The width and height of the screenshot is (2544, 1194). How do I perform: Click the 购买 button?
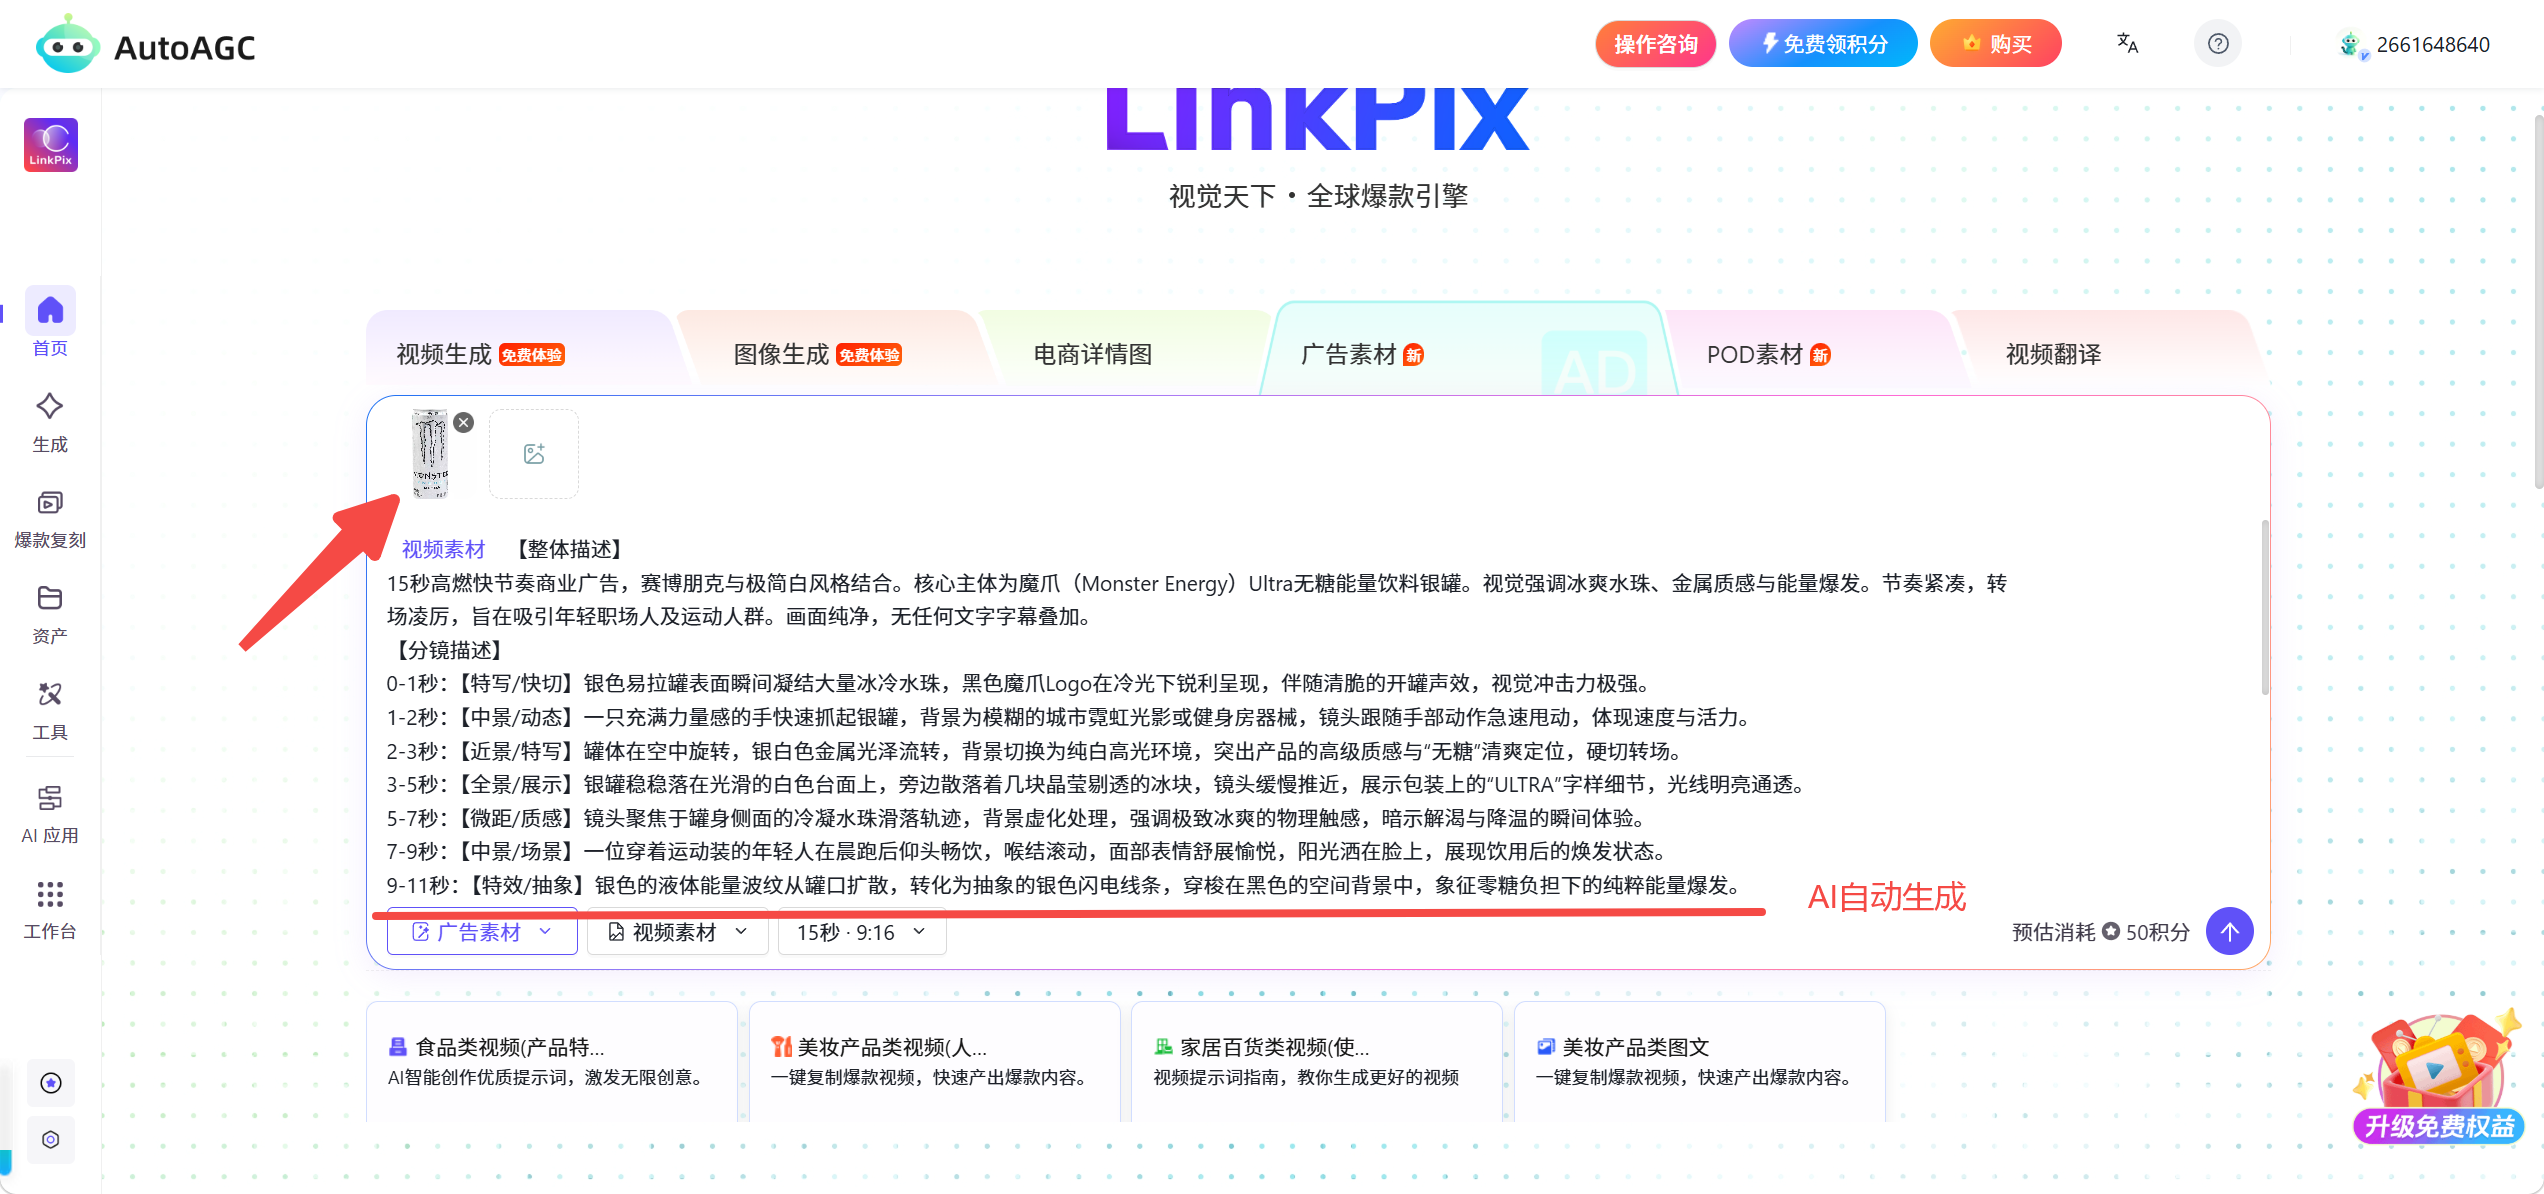1996,44
